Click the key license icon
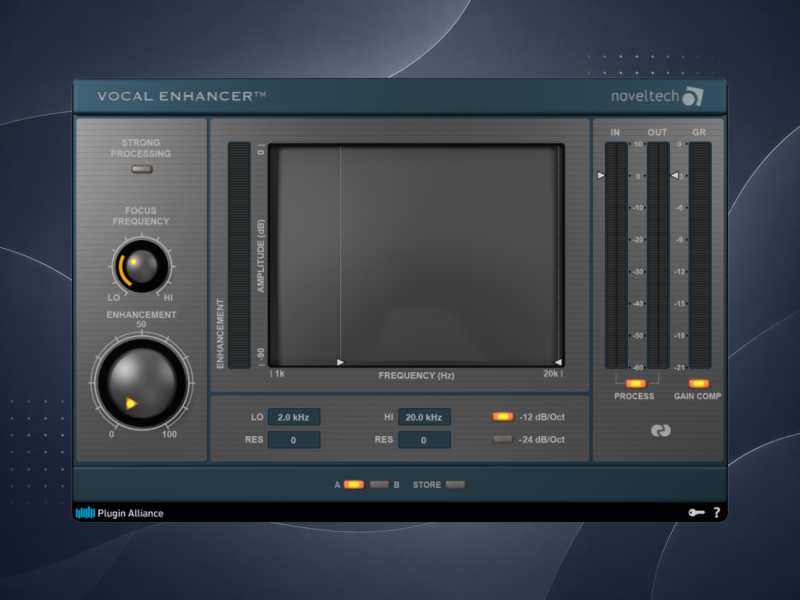 (696, 512)
